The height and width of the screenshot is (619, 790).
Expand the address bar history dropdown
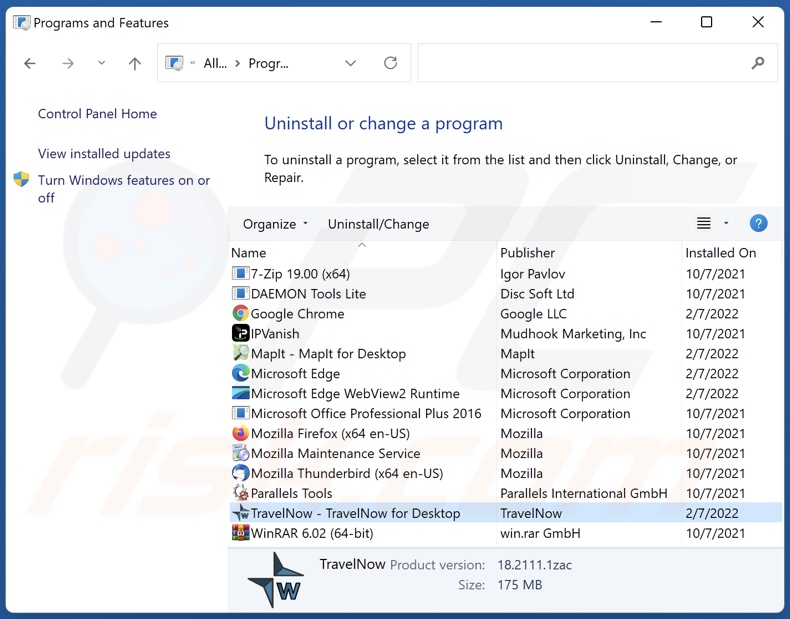pos(351,63)
